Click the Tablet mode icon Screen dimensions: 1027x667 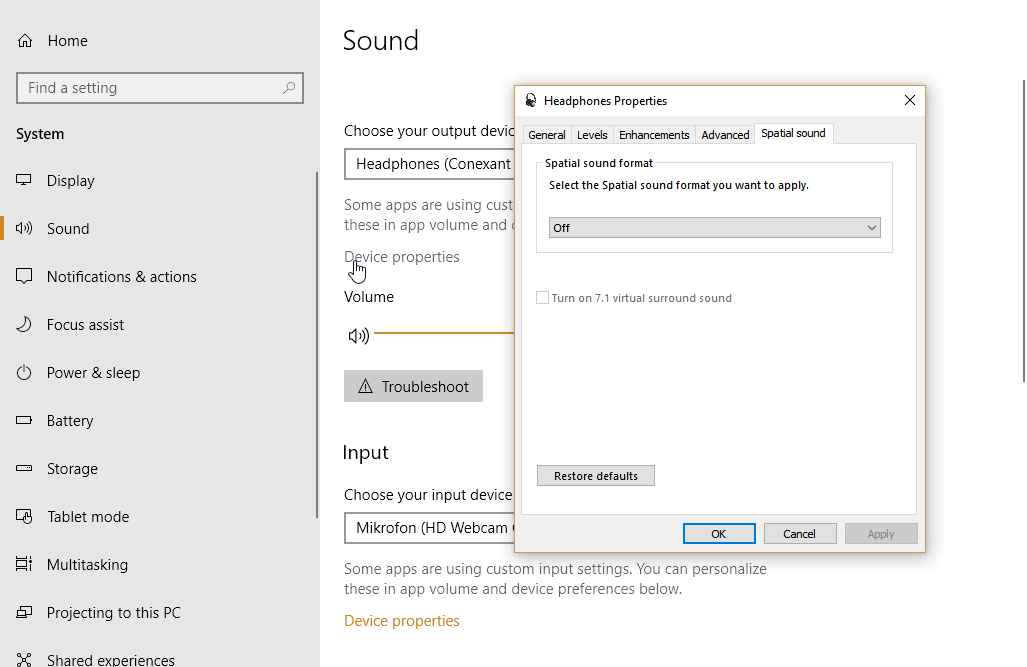[x=24, y=516]
